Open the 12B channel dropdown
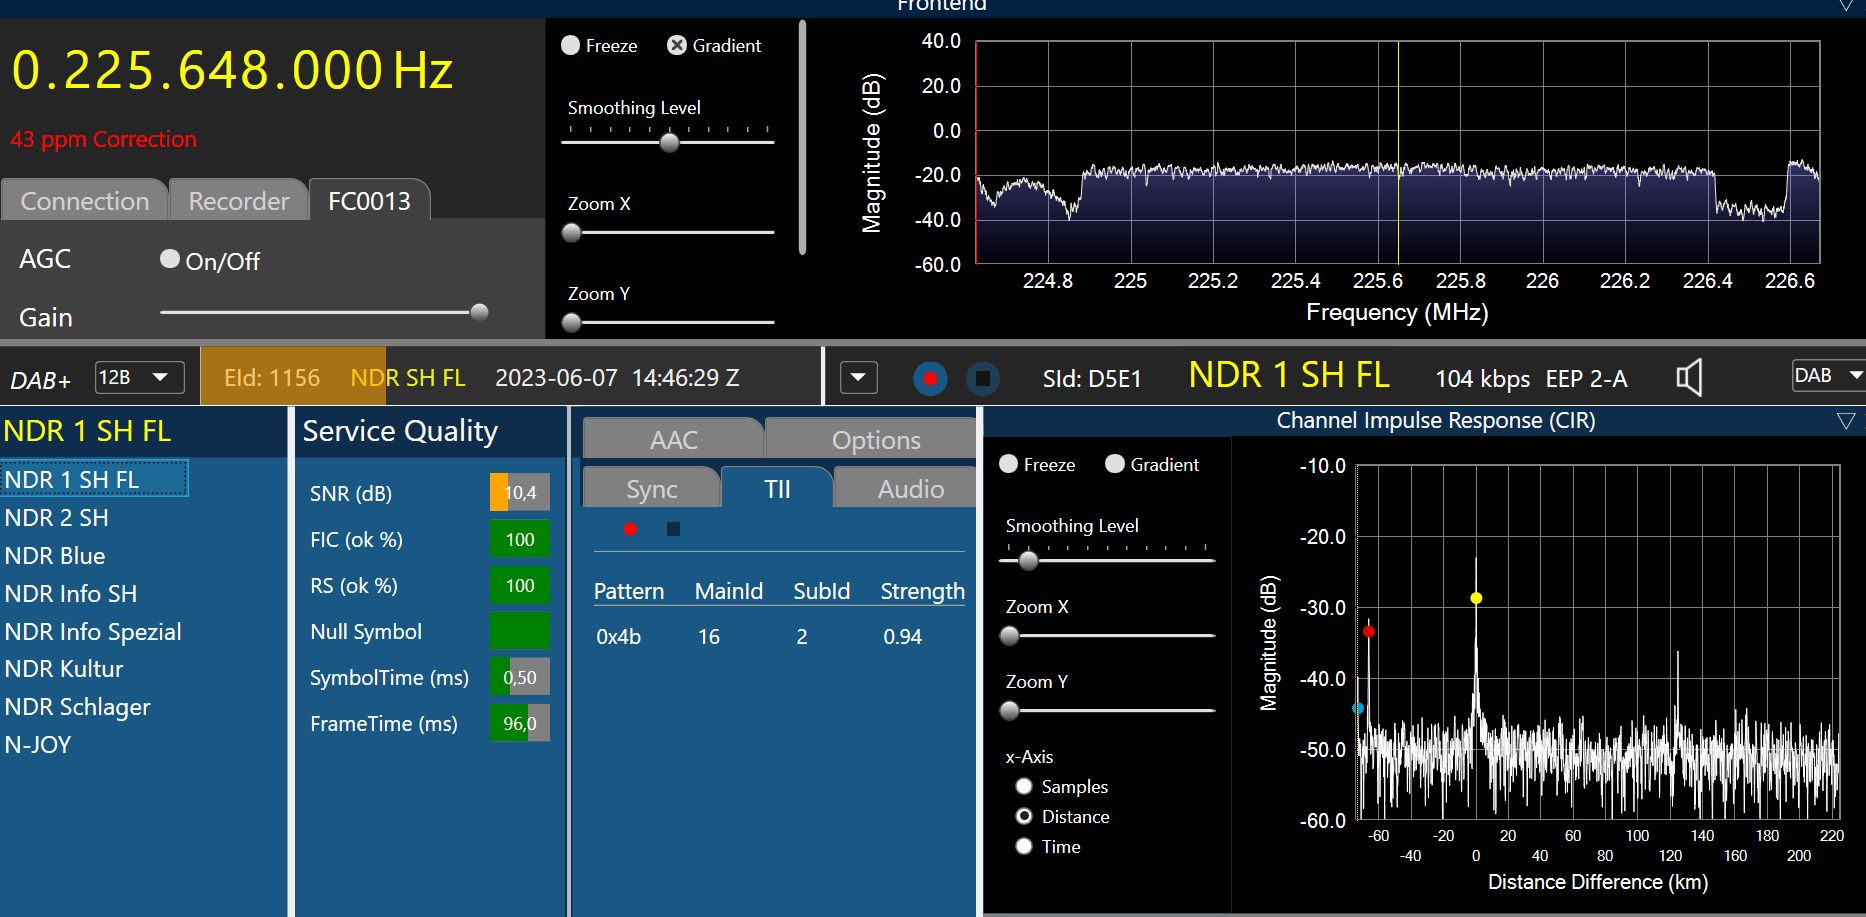The width and height of the screenshot is (1866, 917). tap(140, 378)
